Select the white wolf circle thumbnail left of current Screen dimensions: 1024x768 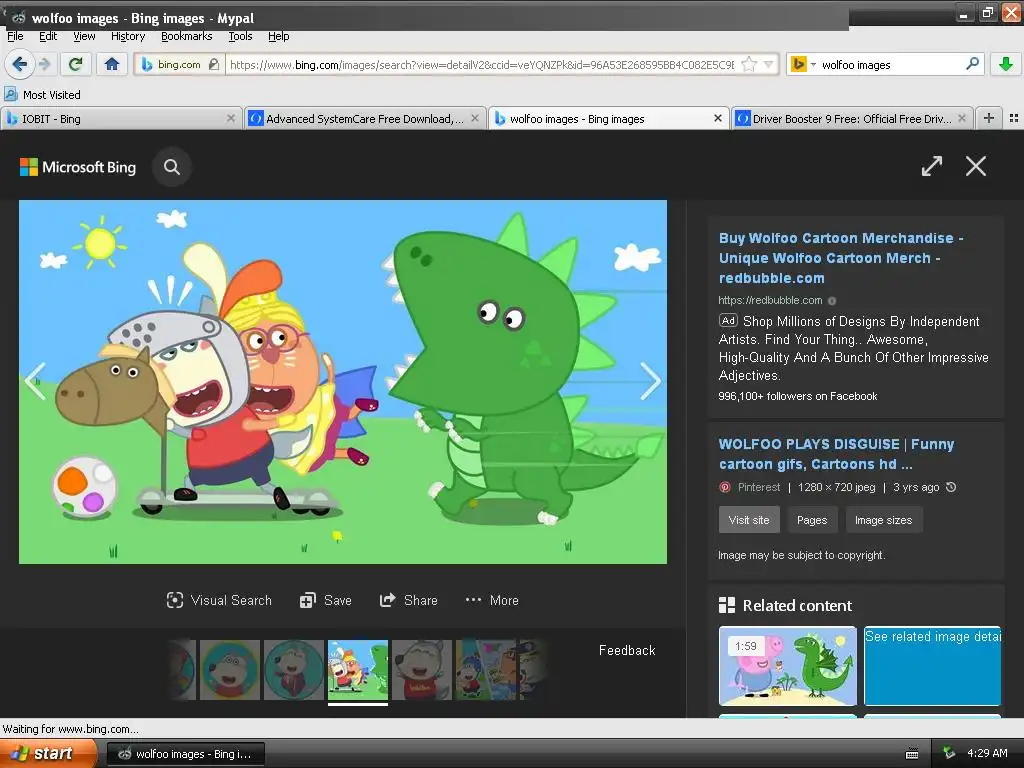[x=294, y=670]
